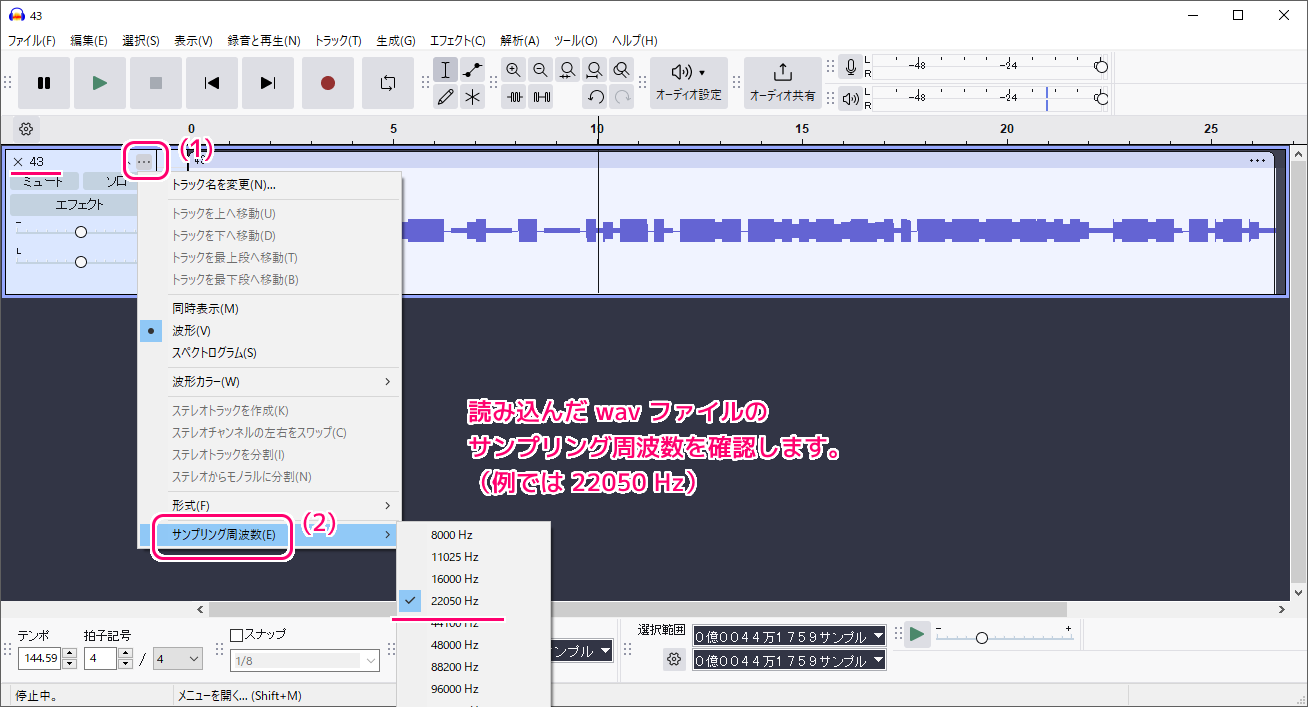Image resolution: width=1308 pixels, height=707 pixels.
Task: Open the エフェクト(C) menu
Action: tap(457, 41)
